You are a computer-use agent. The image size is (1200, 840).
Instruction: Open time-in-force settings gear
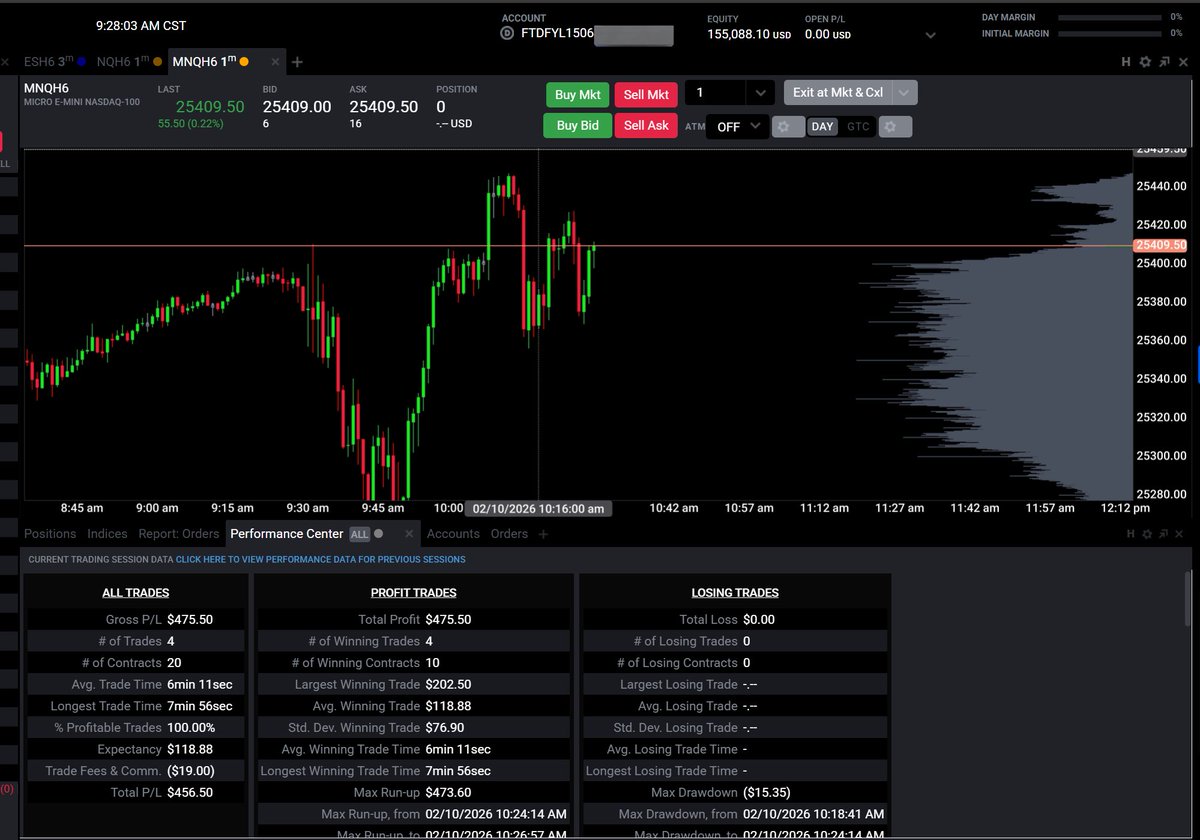coord(896,127)
